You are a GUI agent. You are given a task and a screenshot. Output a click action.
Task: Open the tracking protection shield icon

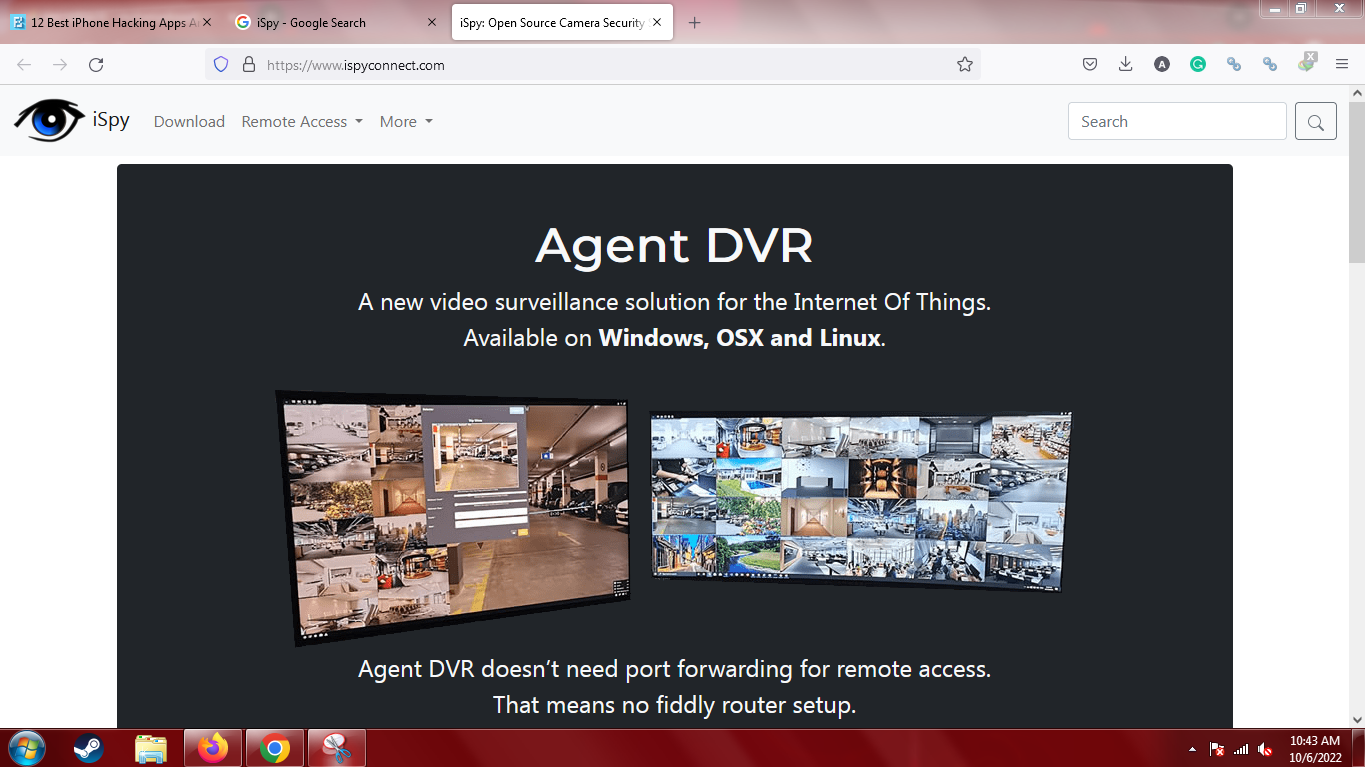[x=222, y=65]
